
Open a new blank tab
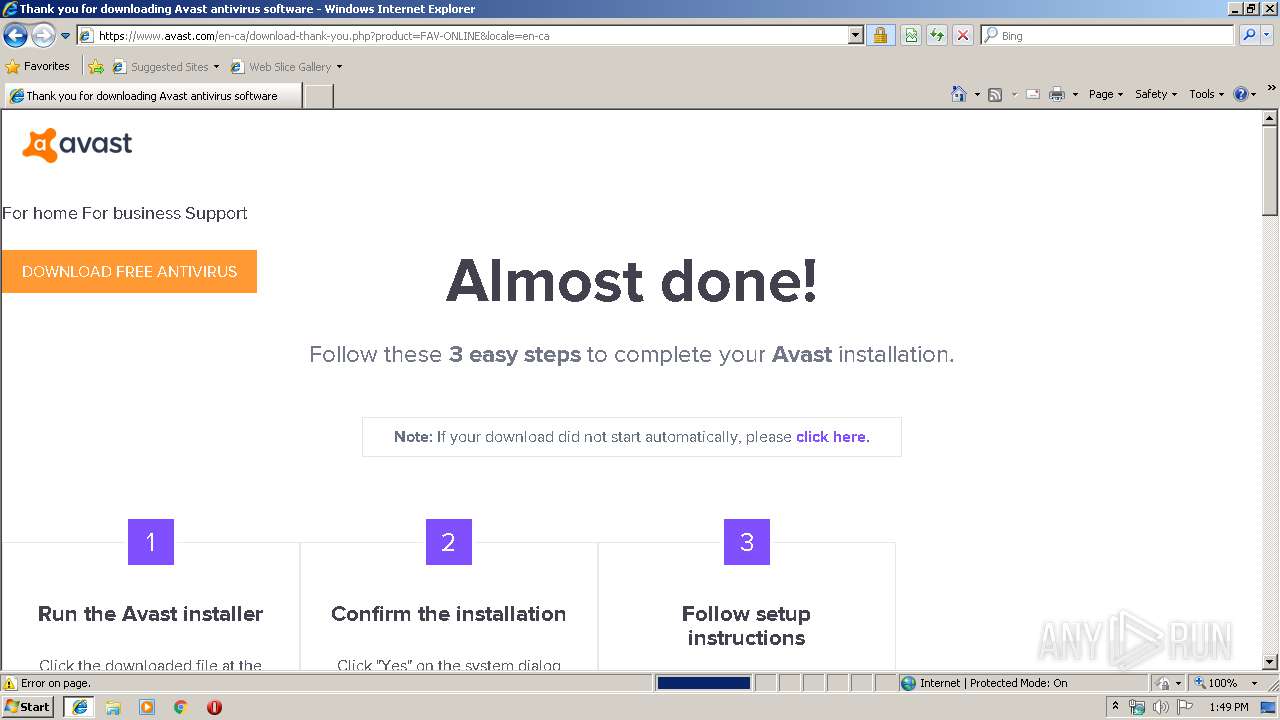(x=318, y=96)
